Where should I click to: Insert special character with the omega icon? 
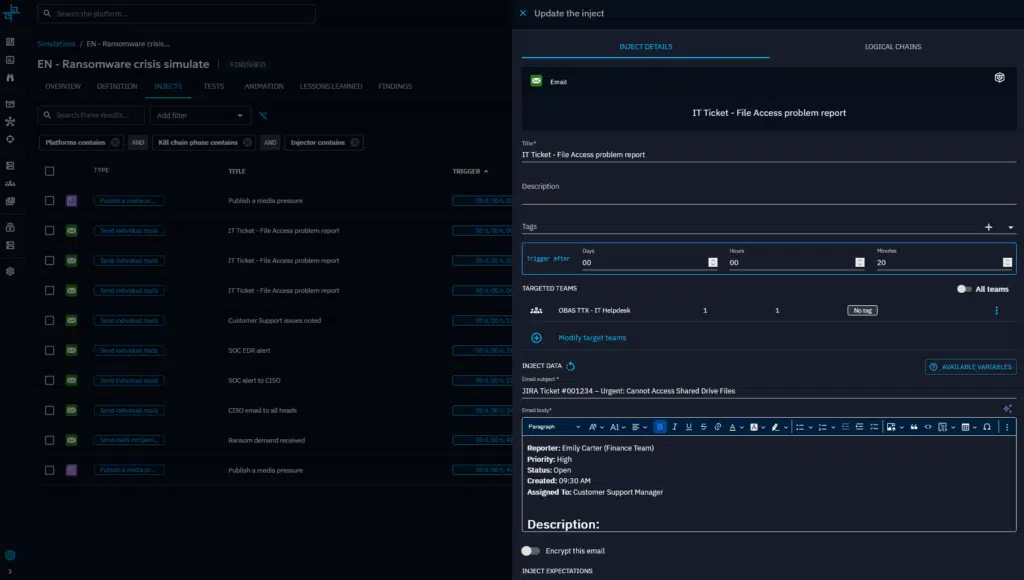(x=987, y=427)
